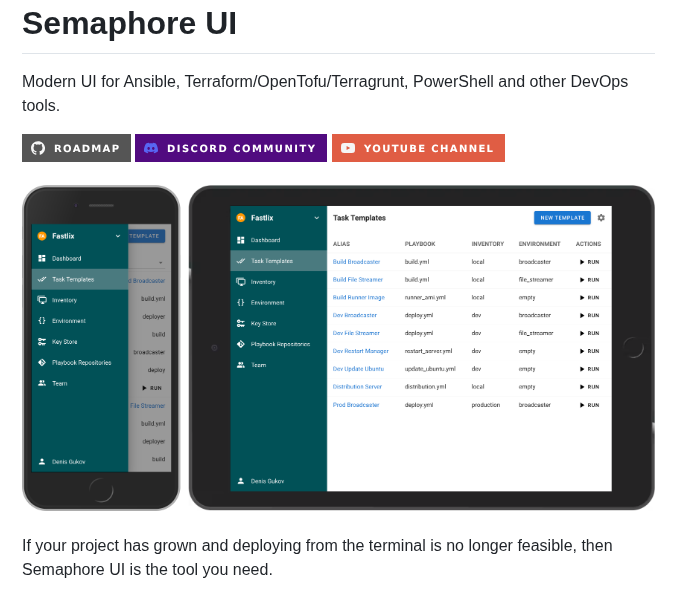674x590 pixels.
Task: Click the Playbook Repositories icon in phone sidebar
Action: point(42,362)
